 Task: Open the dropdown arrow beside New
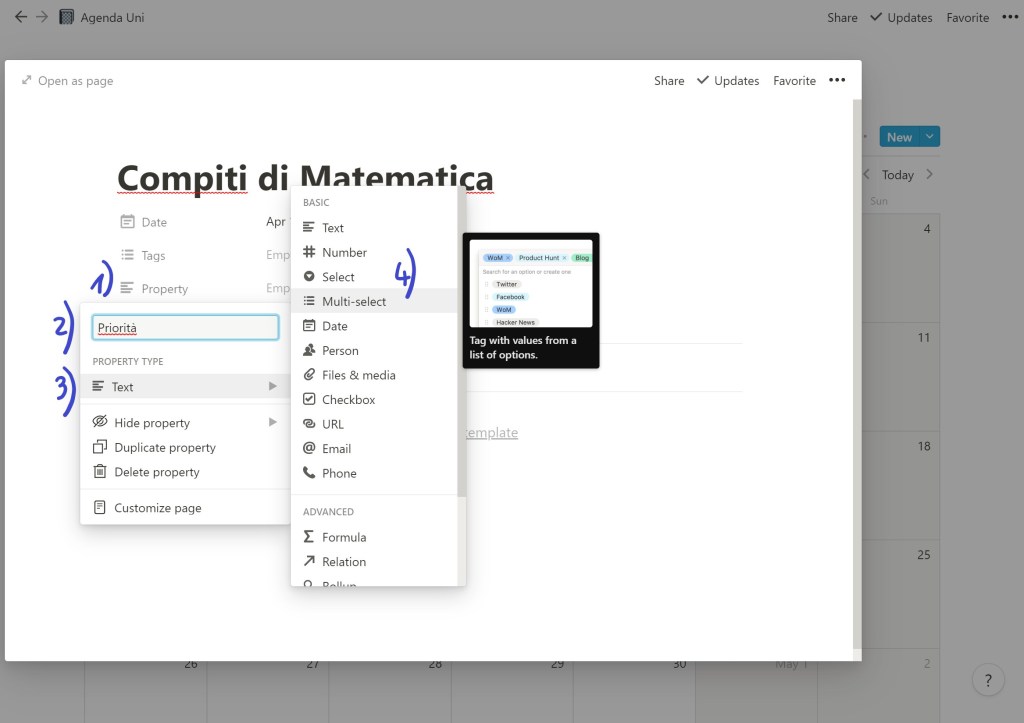[x=930, y=137]
